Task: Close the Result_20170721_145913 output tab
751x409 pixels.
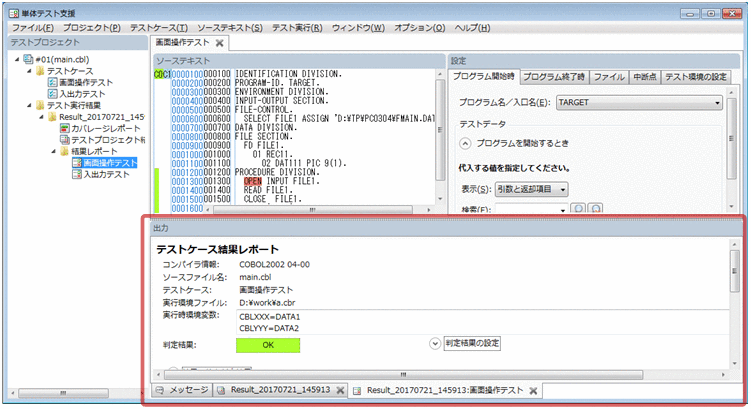Action: (340, 390)
